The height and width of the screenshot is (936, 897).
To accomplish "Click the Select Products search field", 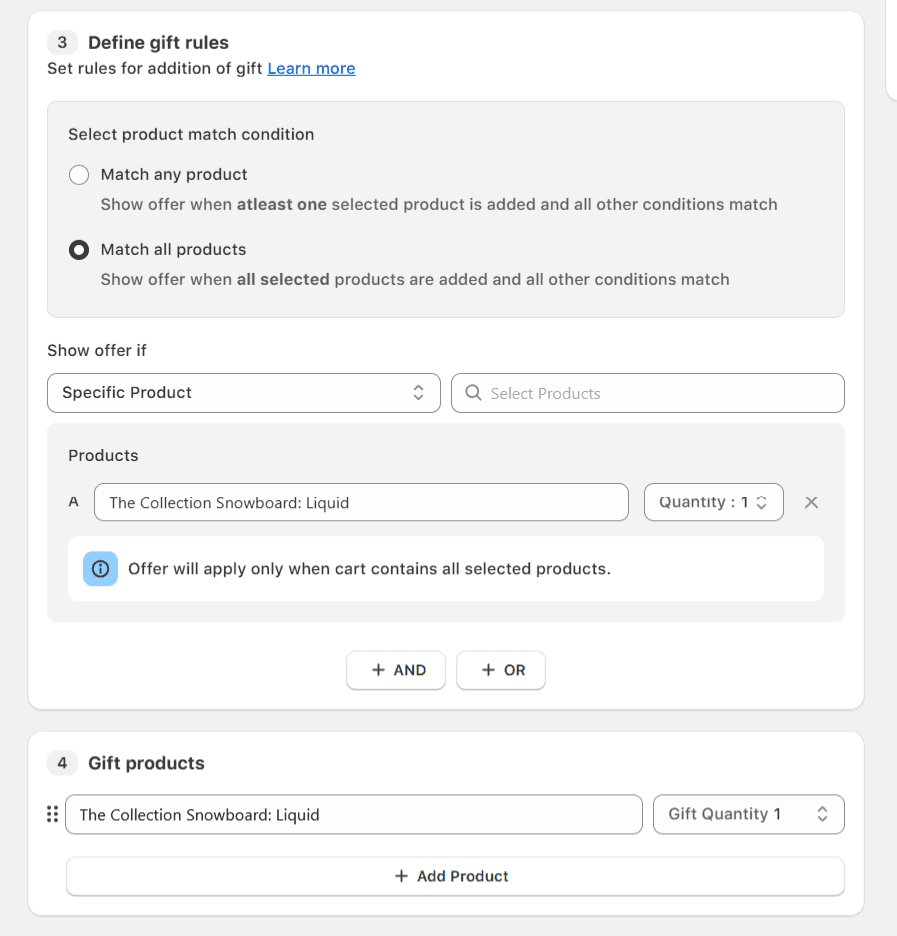I will pyautogui.click(x=660, y=393).
